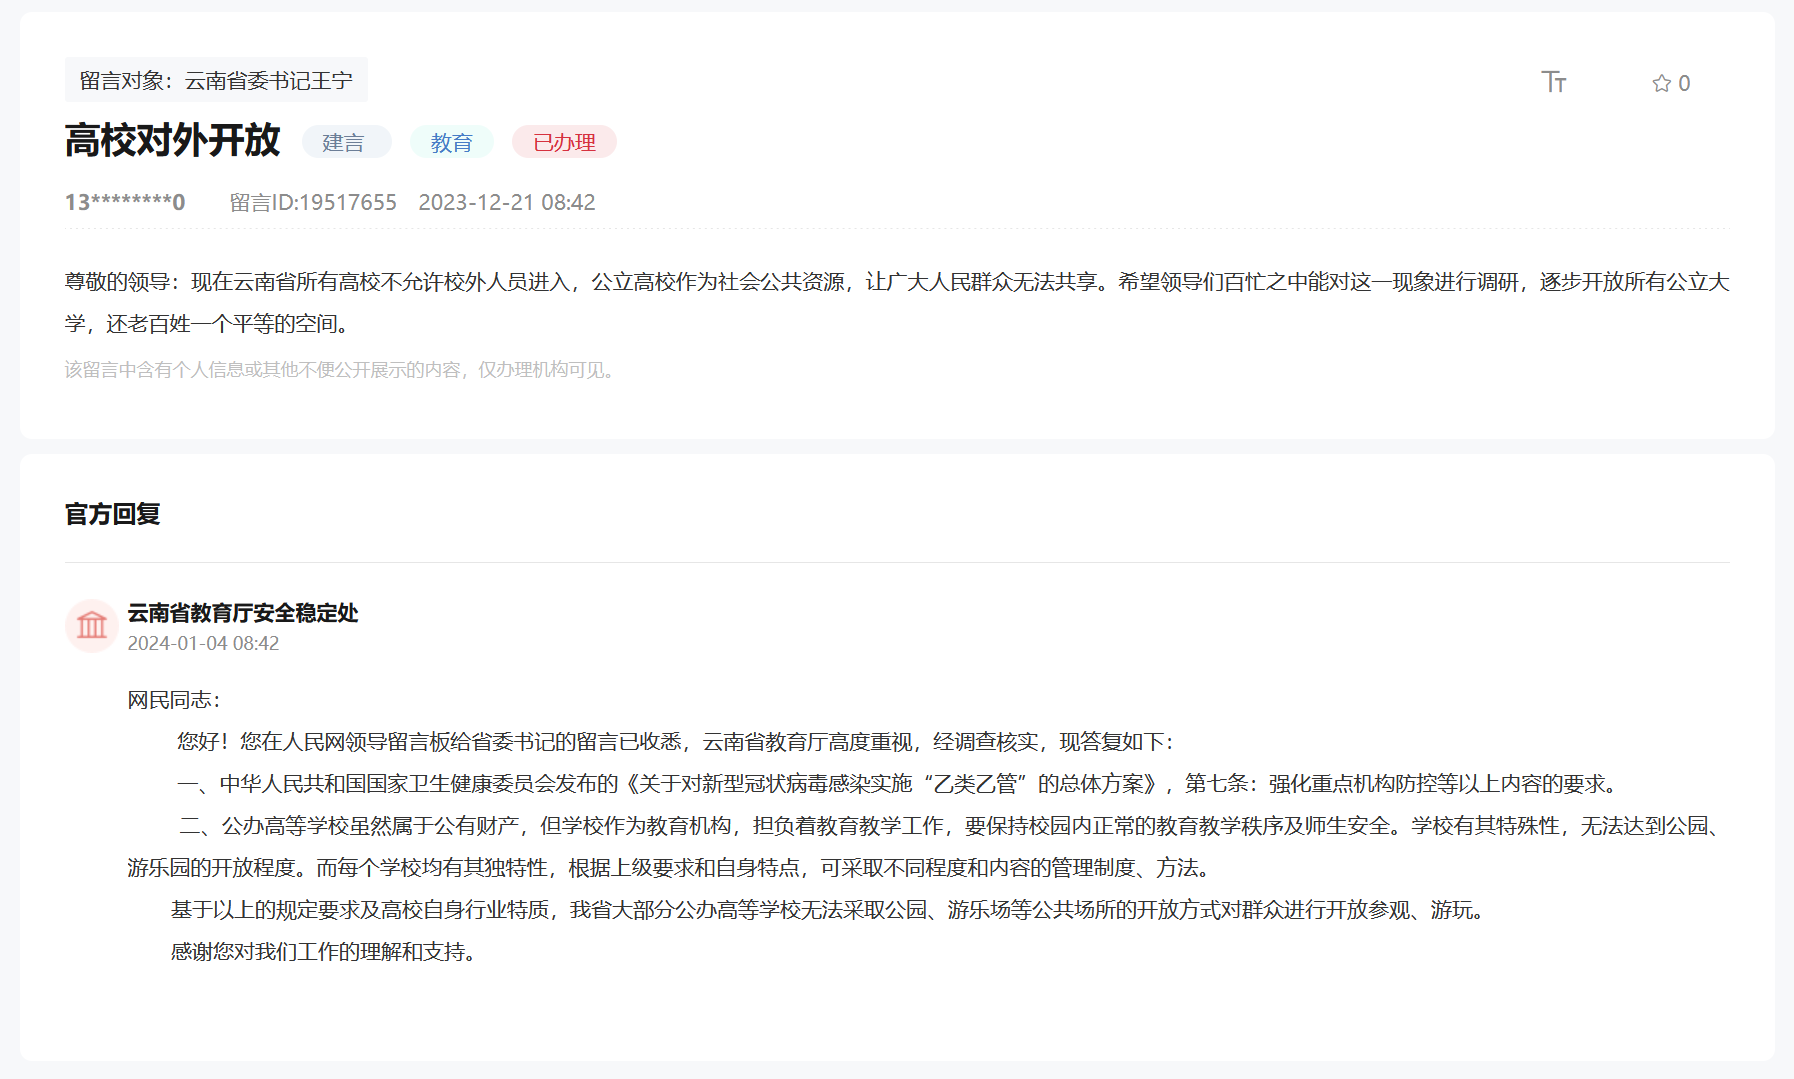Click the favorite count 0
Screen dimensions: 1794x1079
click(x=1684, y=83)
